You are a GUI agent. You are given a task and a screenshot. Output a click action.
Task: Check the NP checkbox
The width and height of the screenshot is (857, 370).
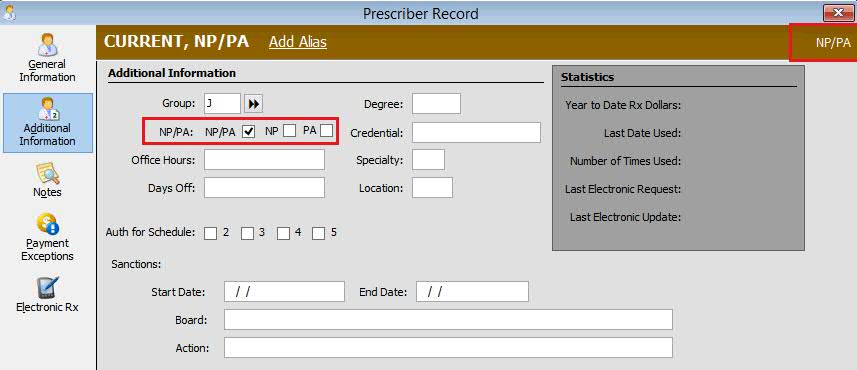click(x=290, y=131)
